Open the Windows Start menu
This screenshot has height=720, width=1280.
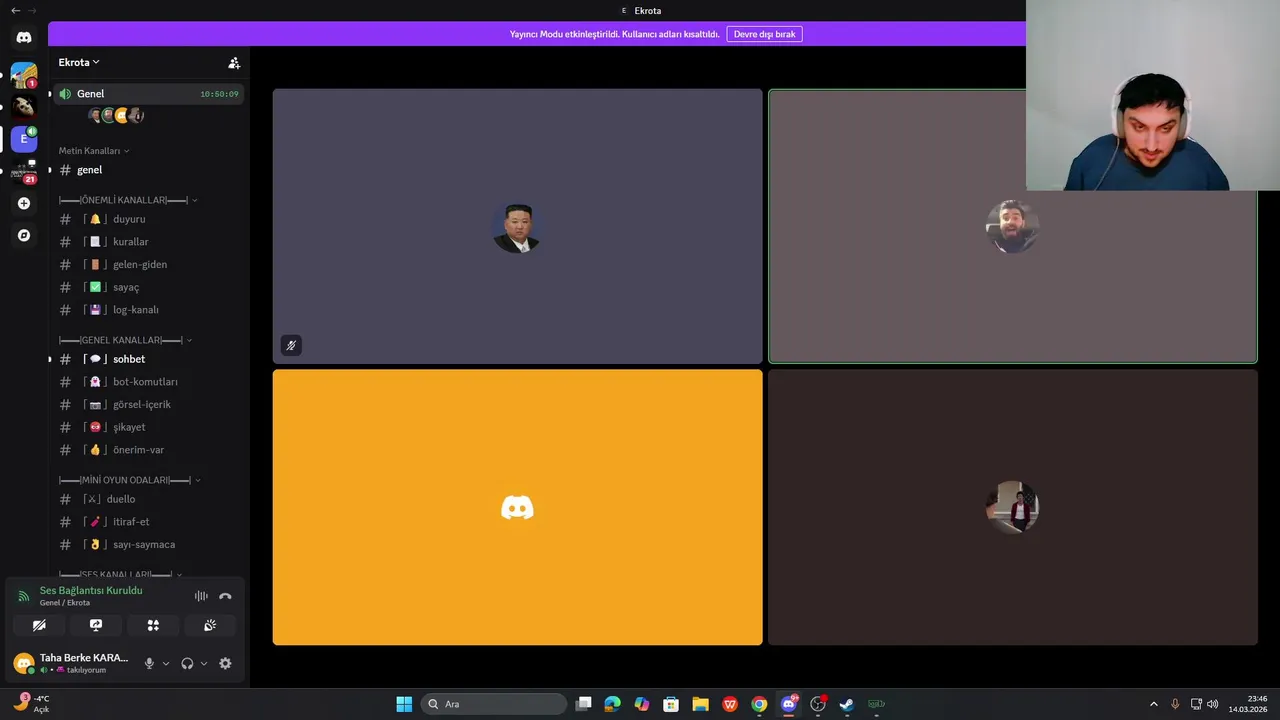point(404,704)
